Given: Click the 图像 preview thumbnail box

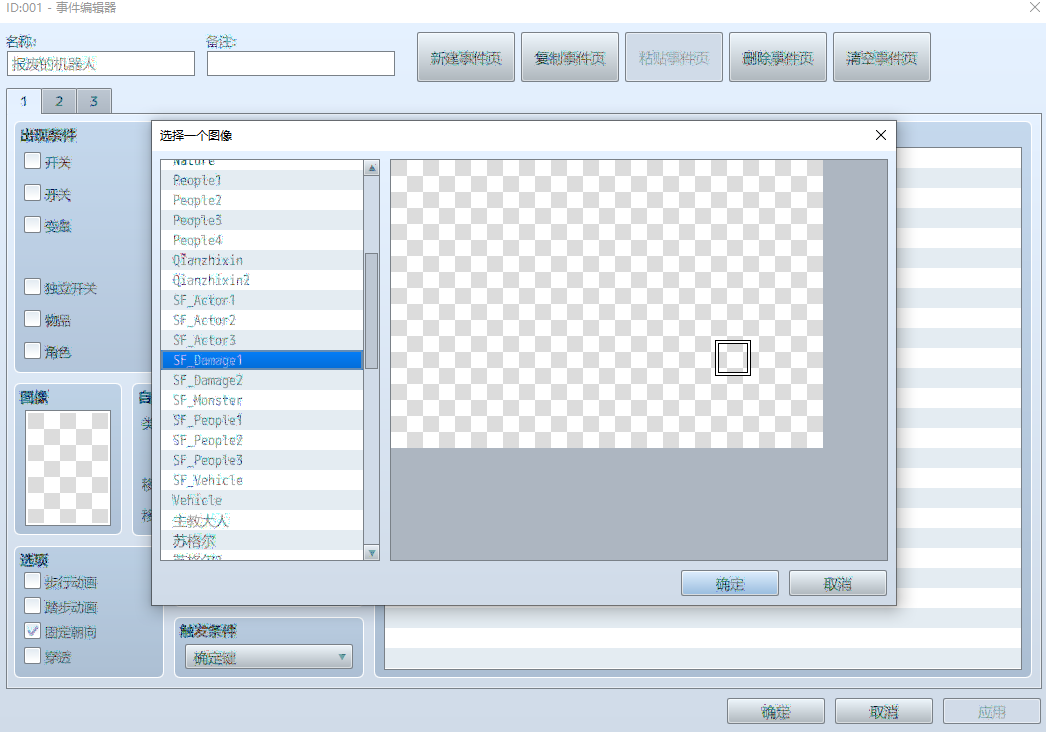Looking at the screenshot, I should click(x=68, y=468).
